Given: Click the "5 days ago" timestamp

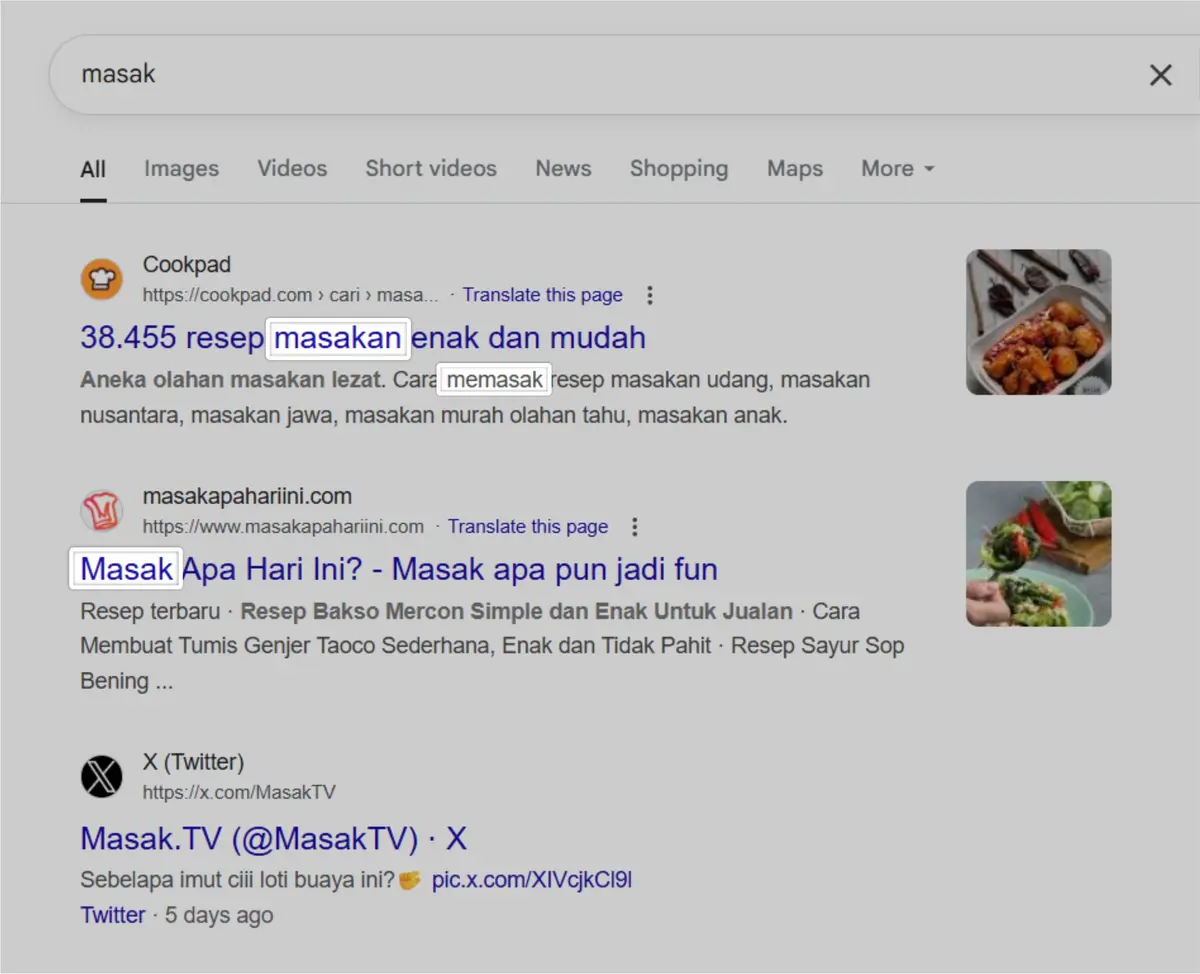Looking at the screenshot, I should pyautogui.click(x=219, y=915).
